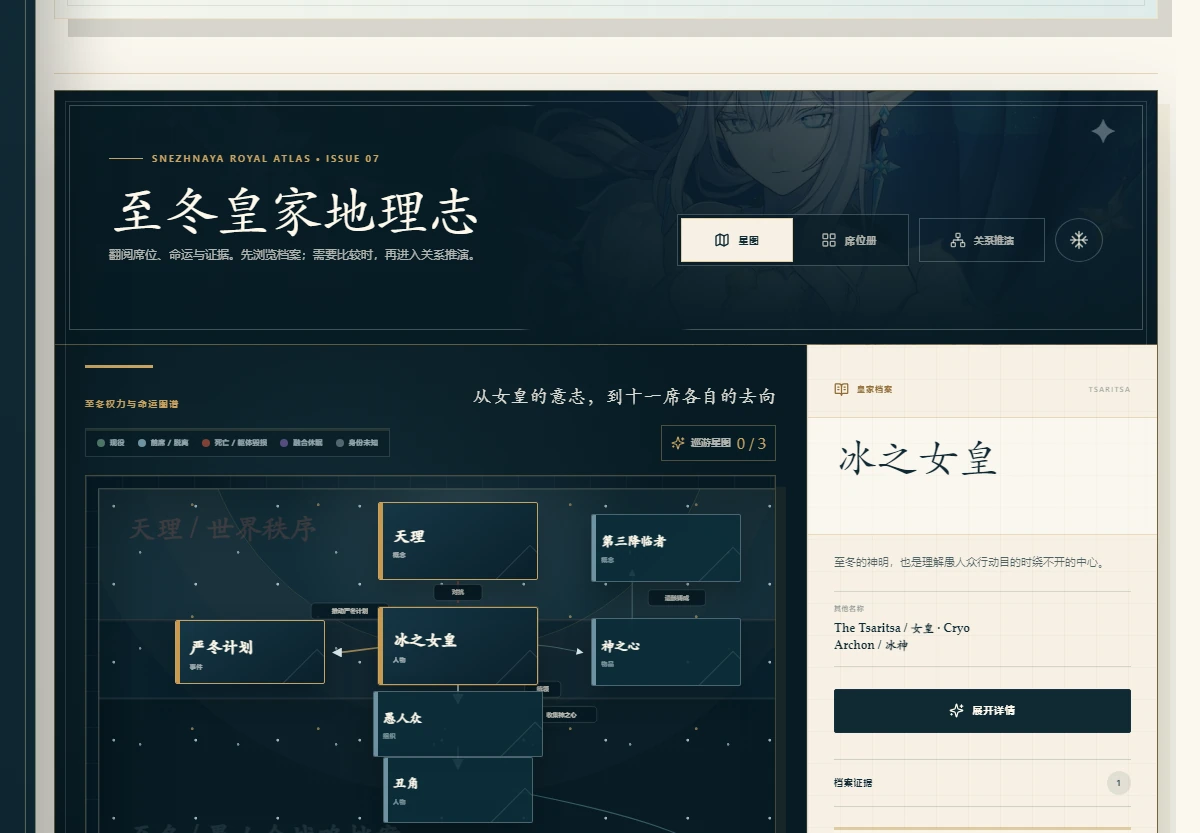This screenshot has width=1200, height=833.
Task: Click the 皇家档案 label
Action: pos(874,389)
